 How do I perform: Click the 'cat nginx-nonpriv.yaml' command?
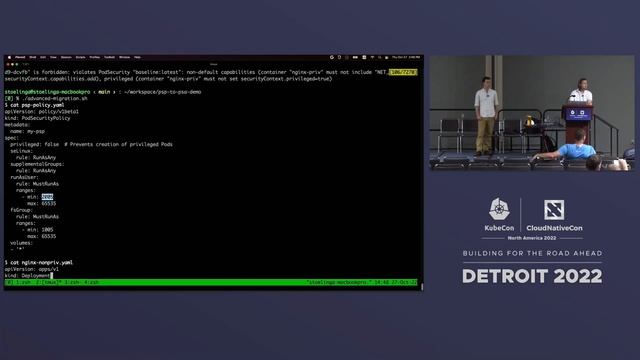tap(42, 262)
